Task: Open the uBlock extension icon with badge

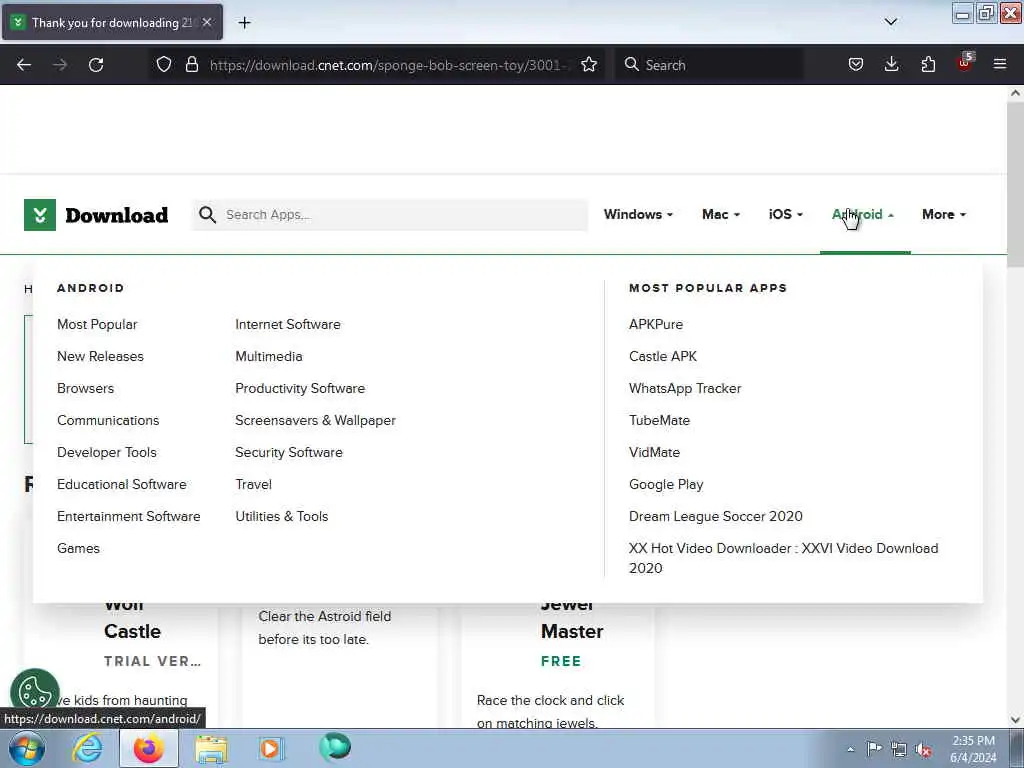Action: pyautogui.click(x=965, y=63)
